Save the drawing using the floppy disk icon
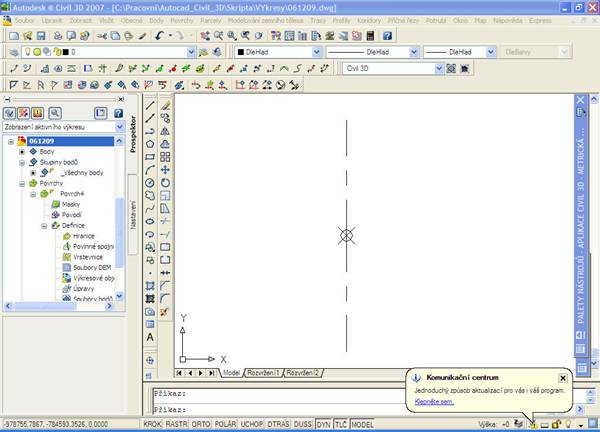Screen dimensions: 600x432 click(x=41, y=36)
